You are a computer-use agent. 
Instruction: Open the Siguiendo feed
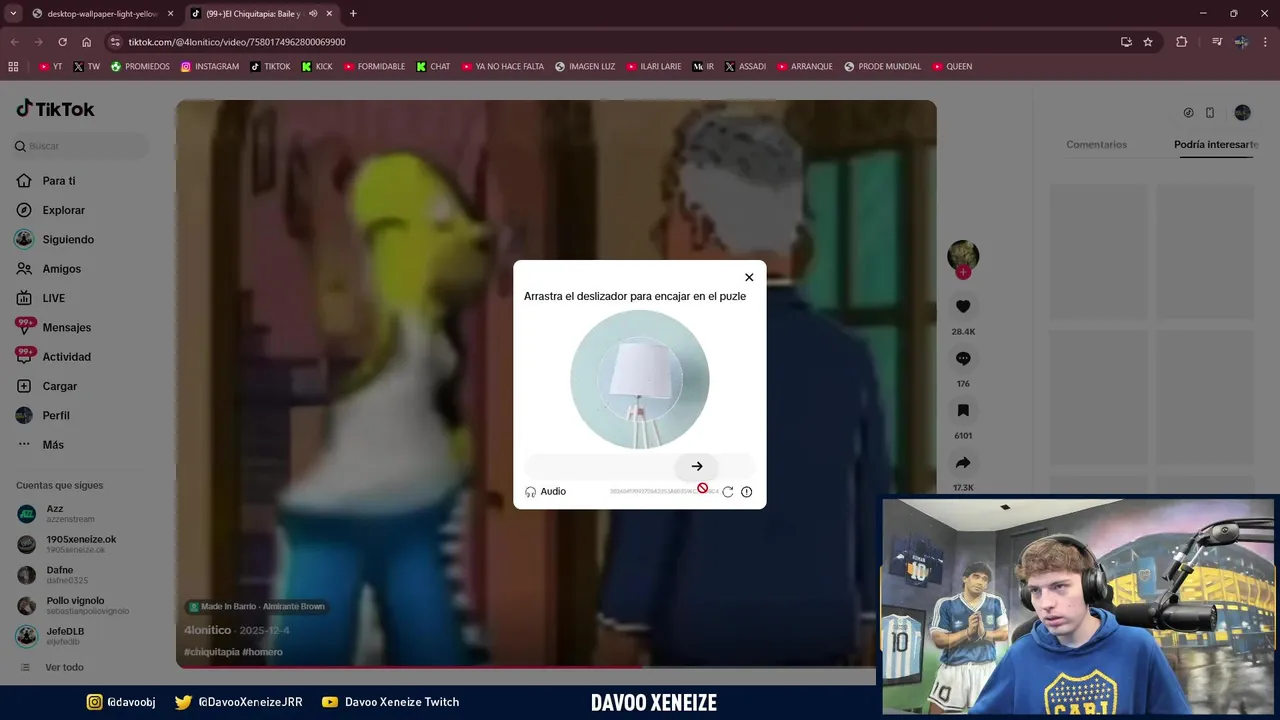68,239
